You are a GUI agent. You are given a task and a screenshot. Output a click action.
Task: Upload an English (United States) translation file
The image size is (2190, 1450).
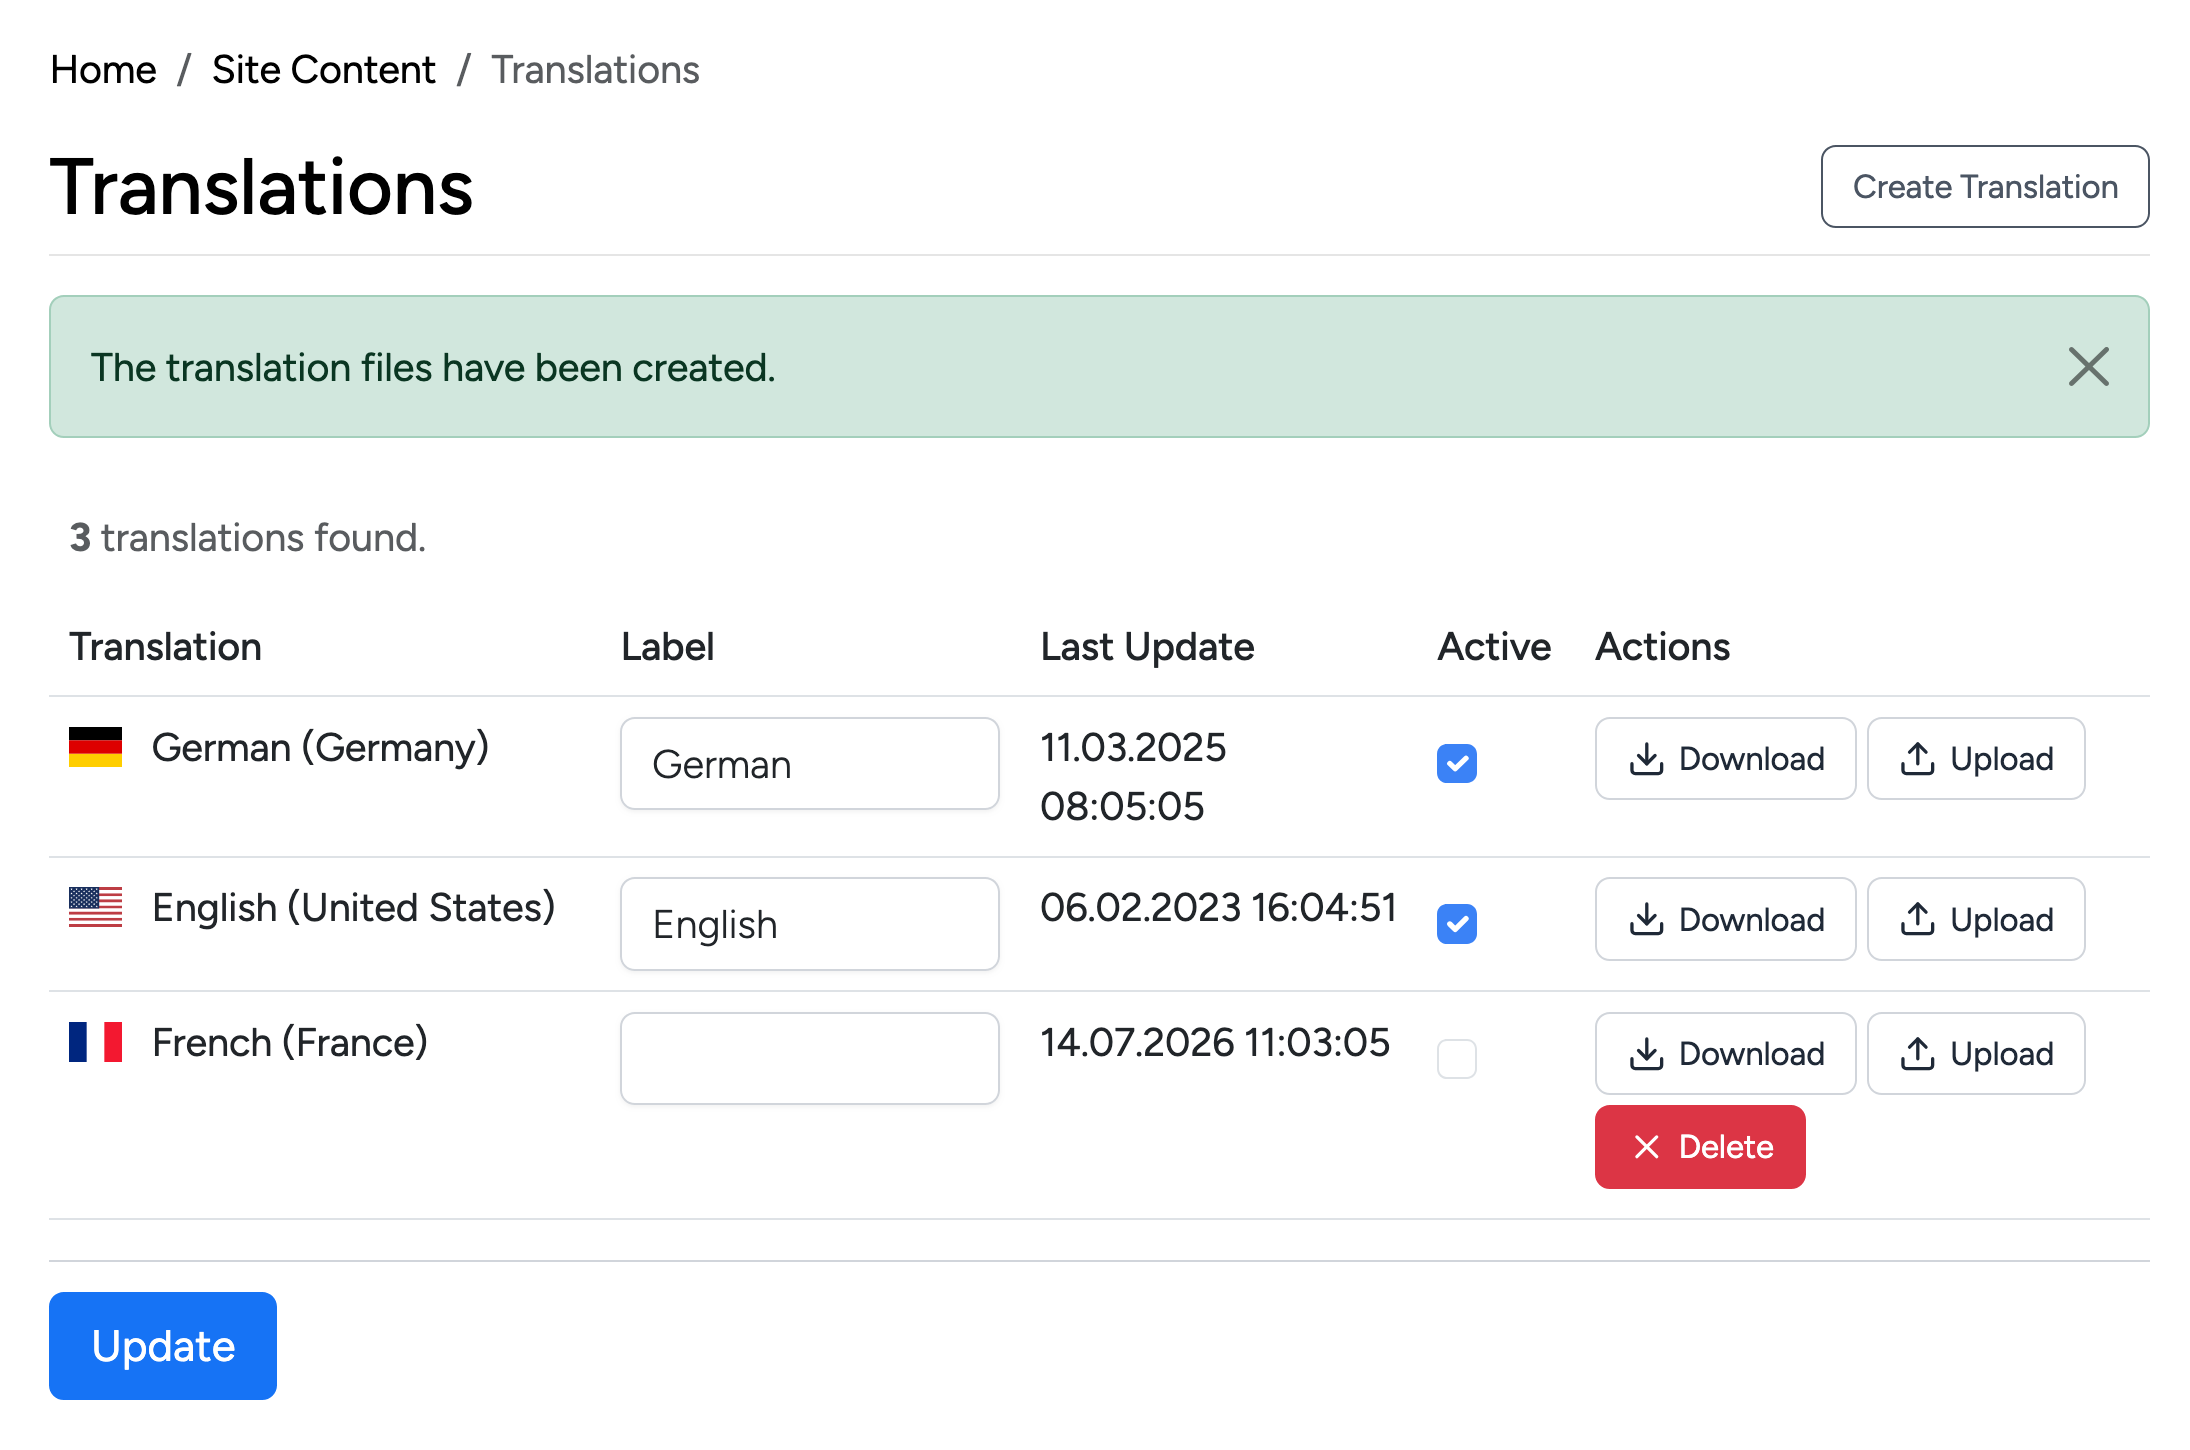tap(1976, 919)
